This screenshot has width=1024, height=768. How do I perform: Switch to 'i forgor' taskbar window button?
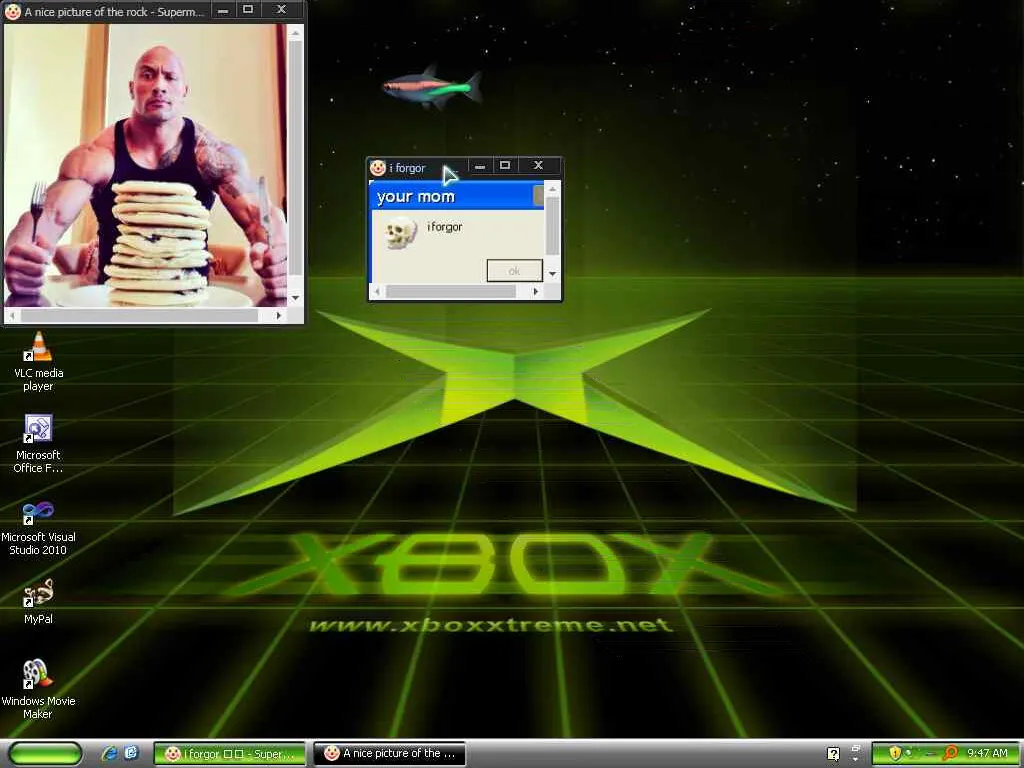point(230,754)
